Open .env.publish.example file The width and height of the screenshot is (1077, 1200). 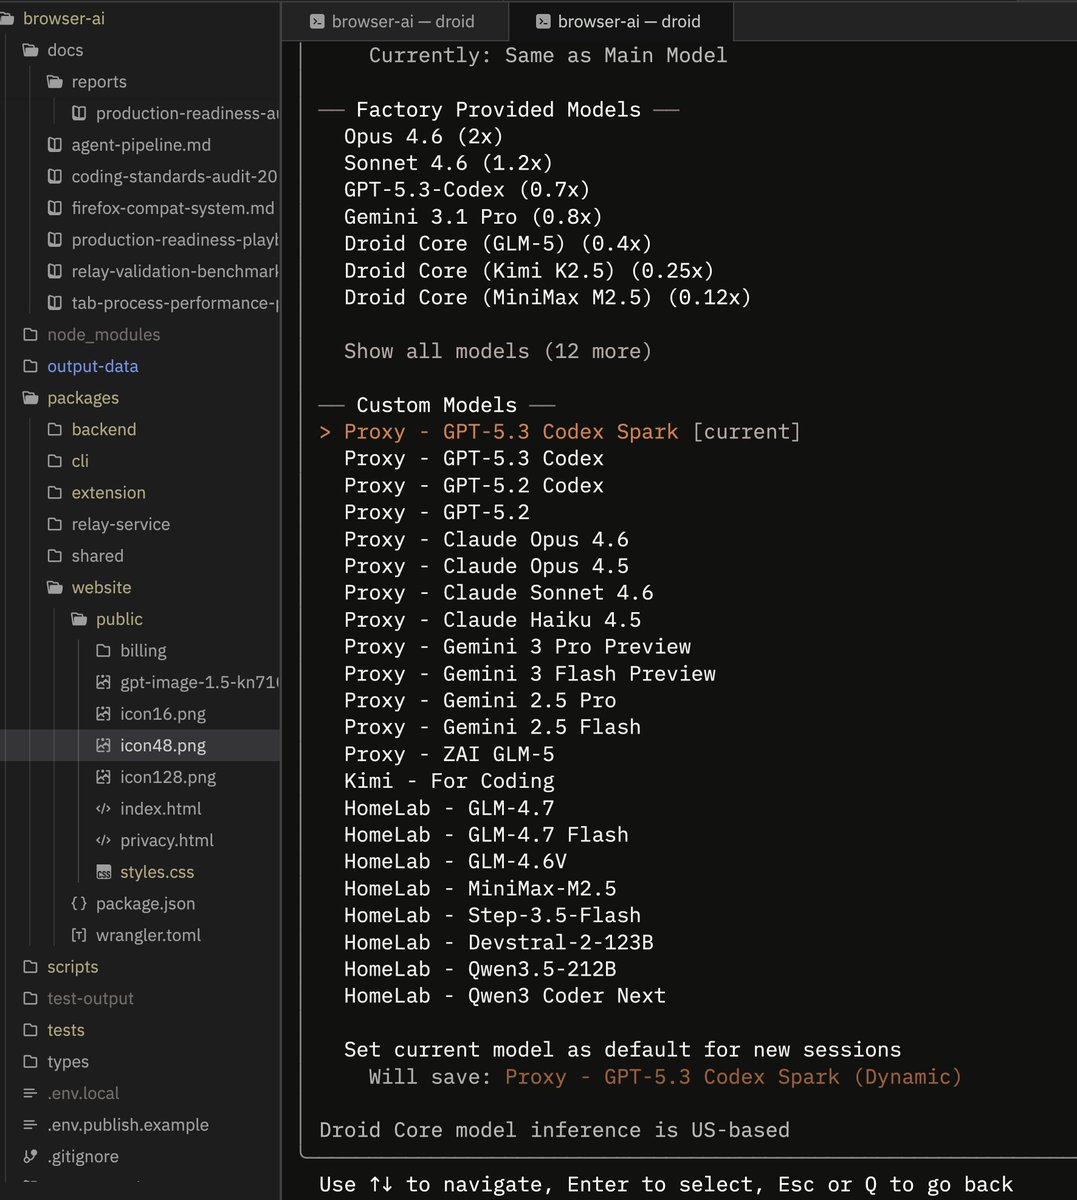(128, 1125)
